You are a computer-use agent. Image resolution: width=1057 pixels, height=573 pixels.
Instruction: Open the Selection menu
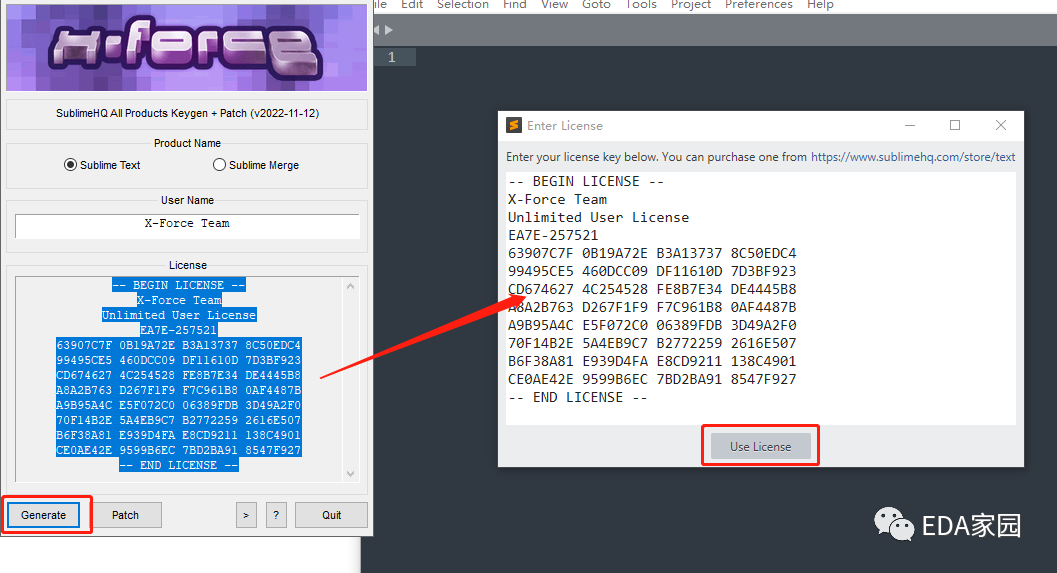click(x=462, y=5)
